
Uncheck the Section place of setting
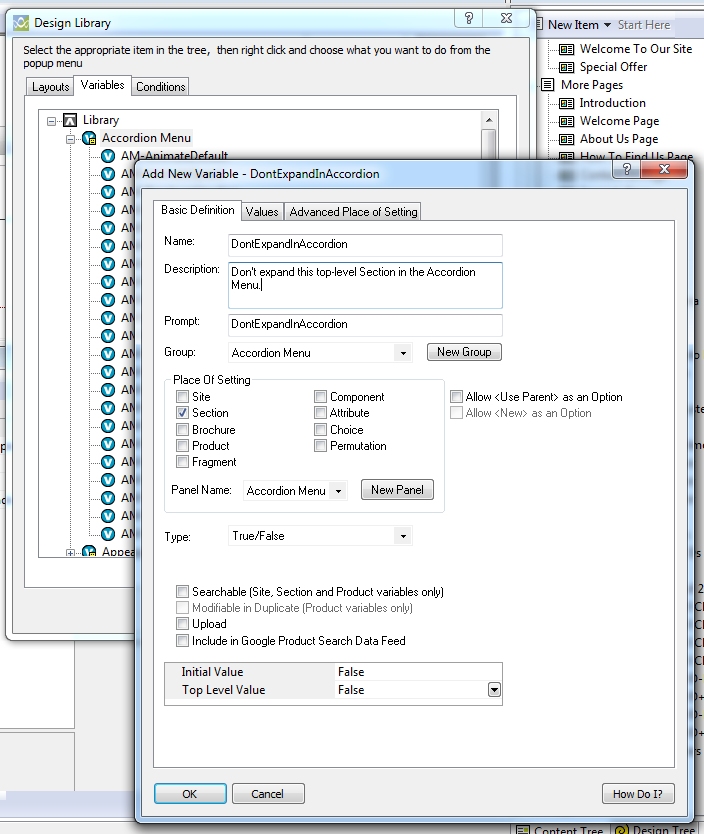183,413
